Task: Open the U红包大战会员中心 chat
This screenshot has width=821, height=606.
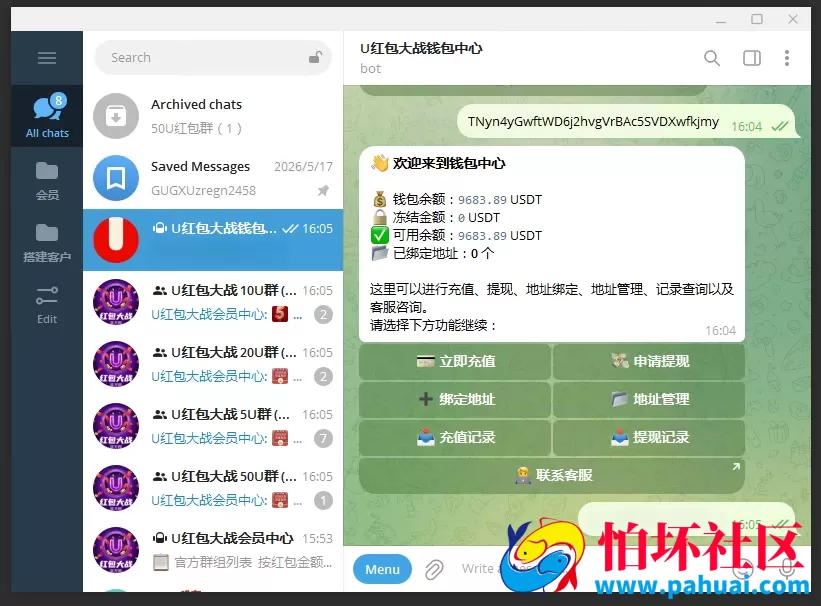Action: tap(213, 550)
